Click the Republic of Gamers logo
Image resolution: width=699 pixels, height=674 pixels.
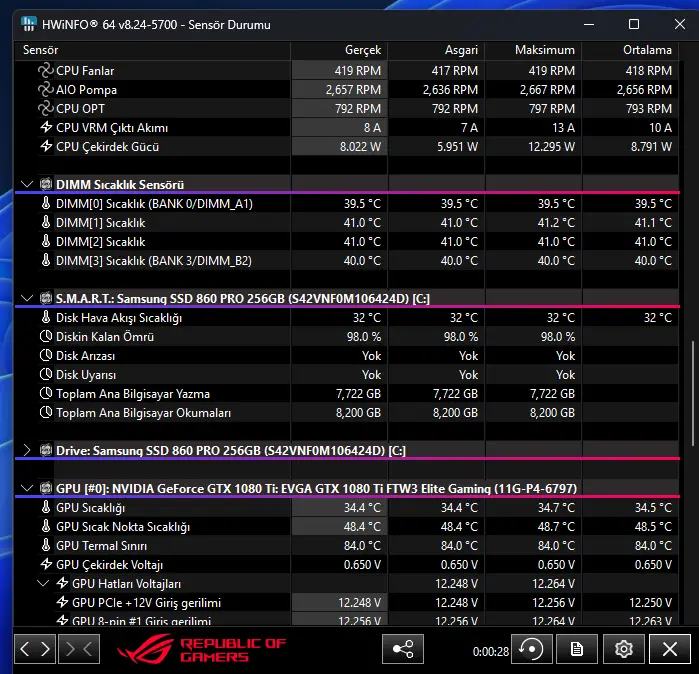201,649
